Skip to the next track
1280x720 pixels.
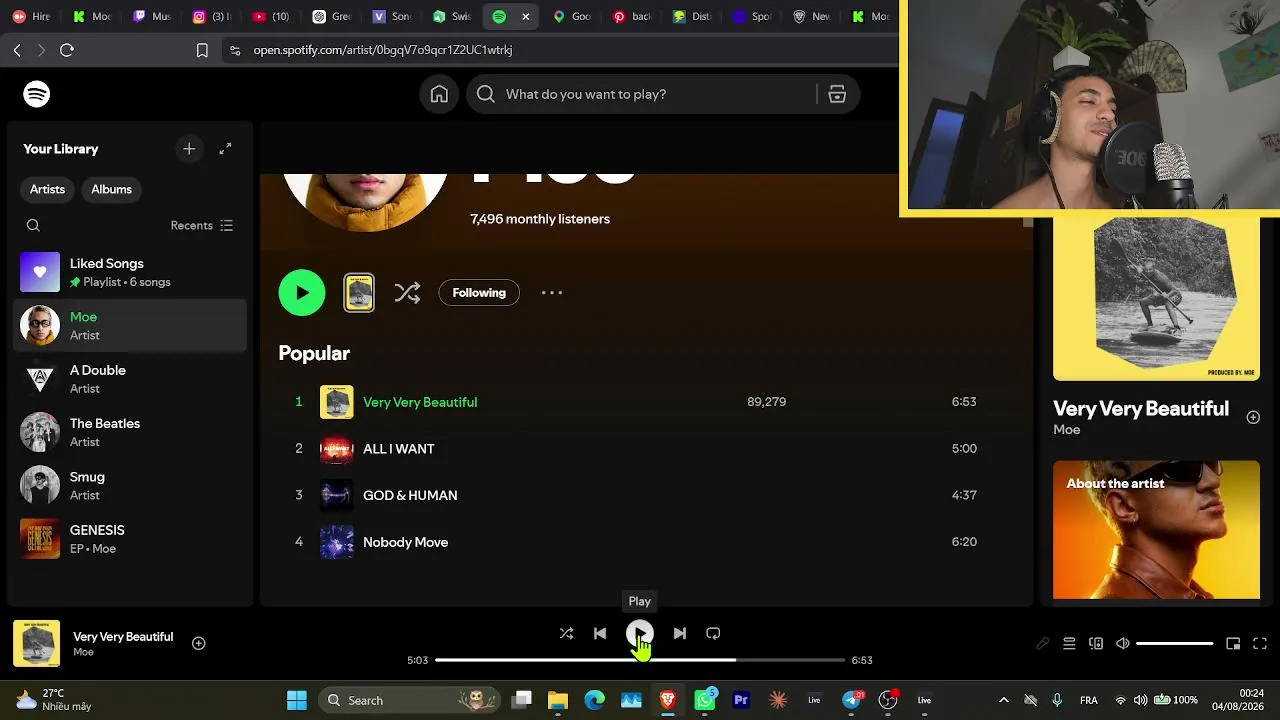point(680,633)
